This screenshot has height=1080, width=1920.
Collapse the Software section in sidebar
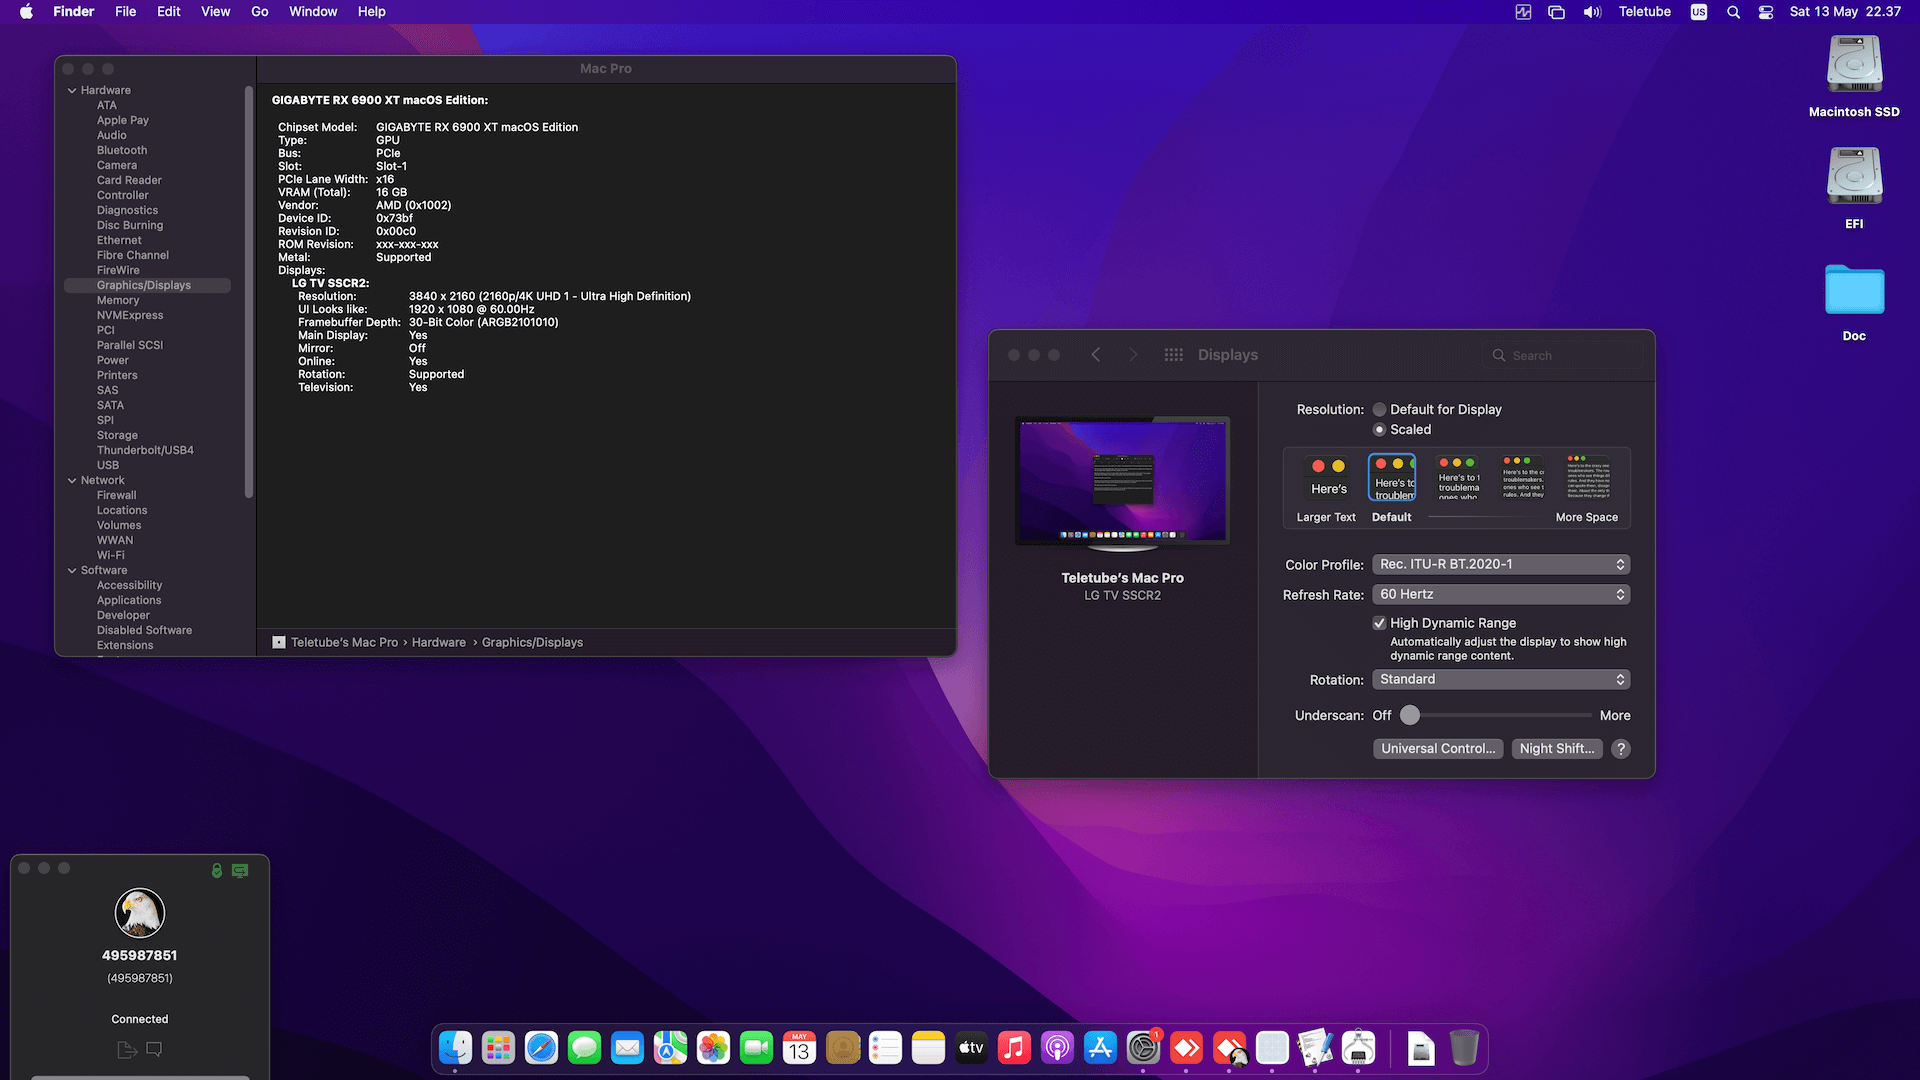[72, 571]
